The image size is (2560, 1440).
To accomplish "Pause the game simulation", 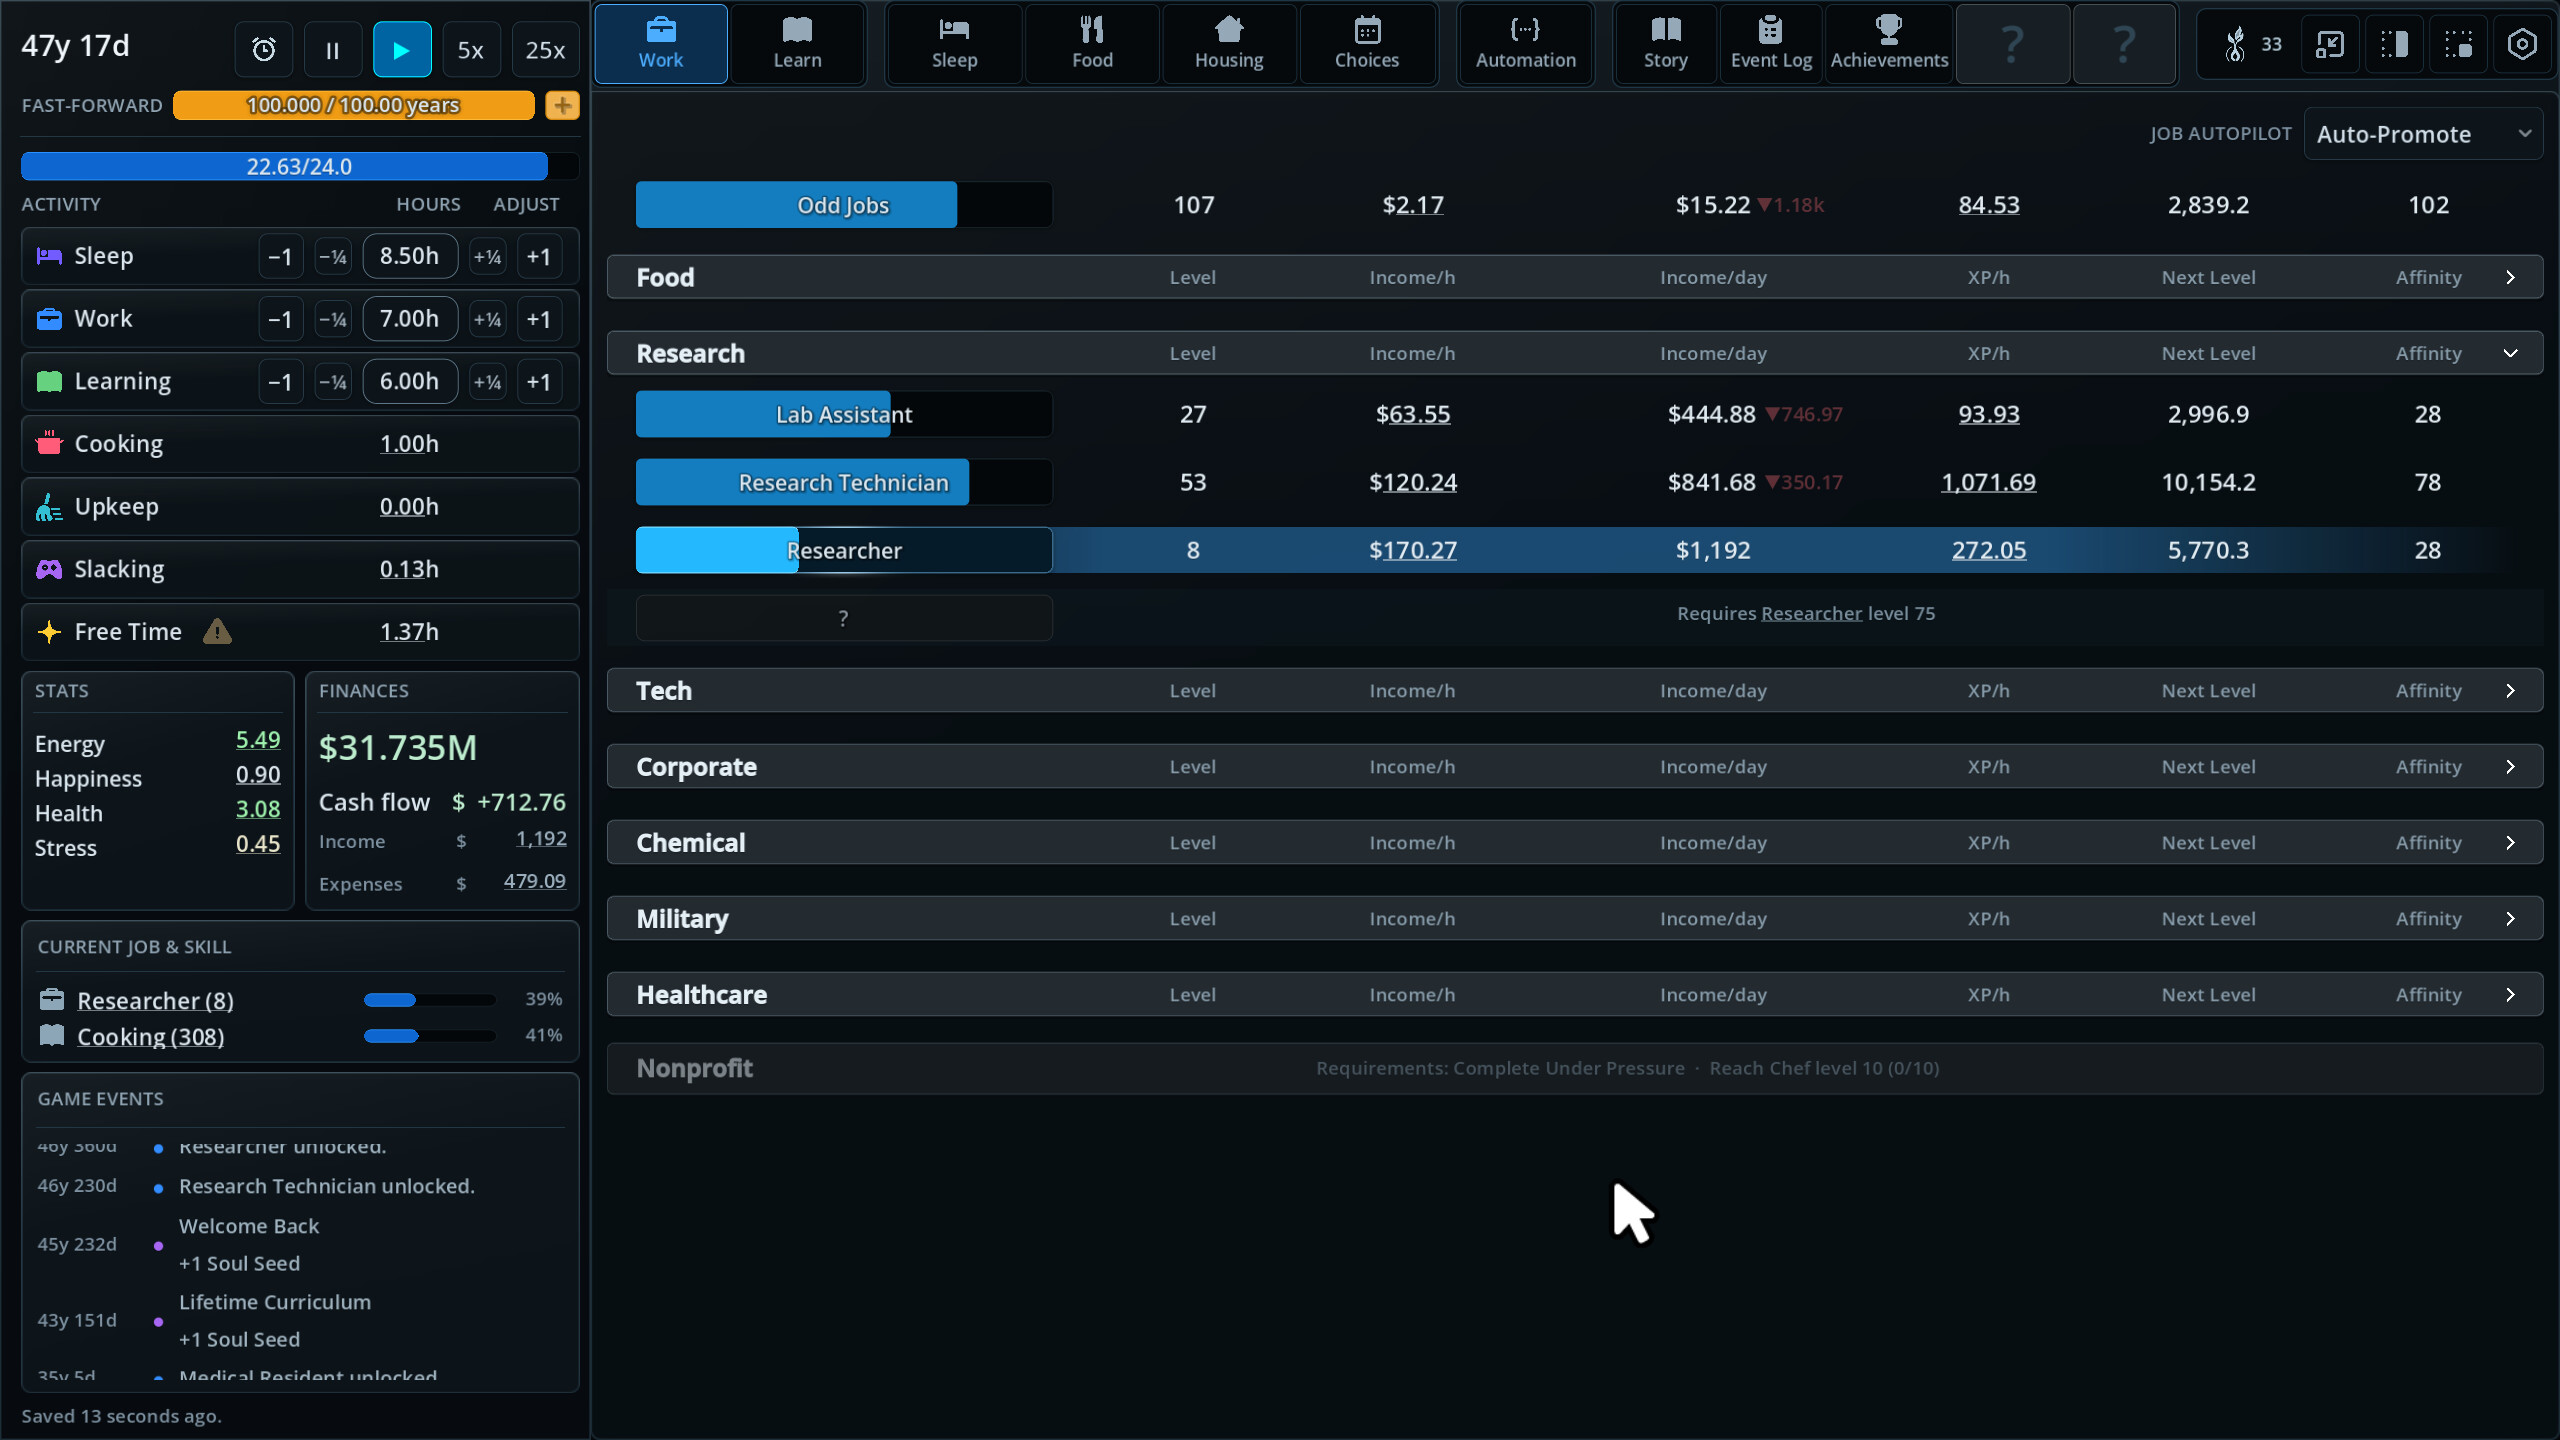I will click(x=333, y=50).
